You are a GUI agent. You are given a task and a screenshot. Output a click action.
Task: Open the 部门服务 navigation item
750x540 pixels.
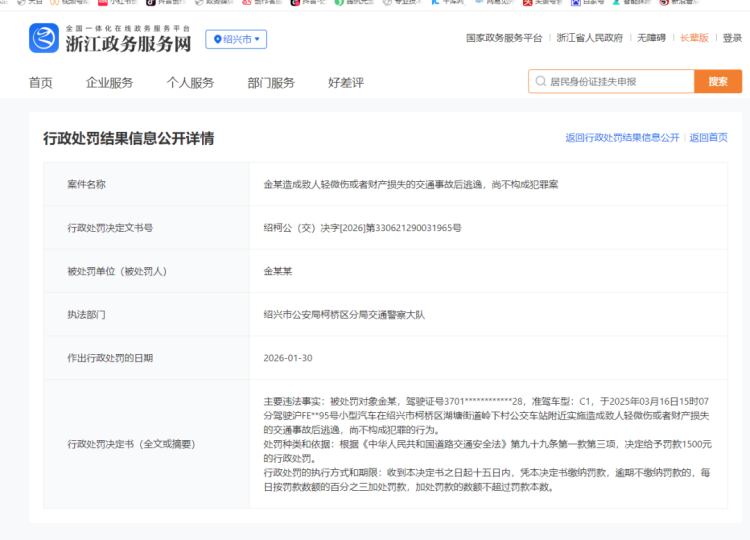[x=271, y=83]
